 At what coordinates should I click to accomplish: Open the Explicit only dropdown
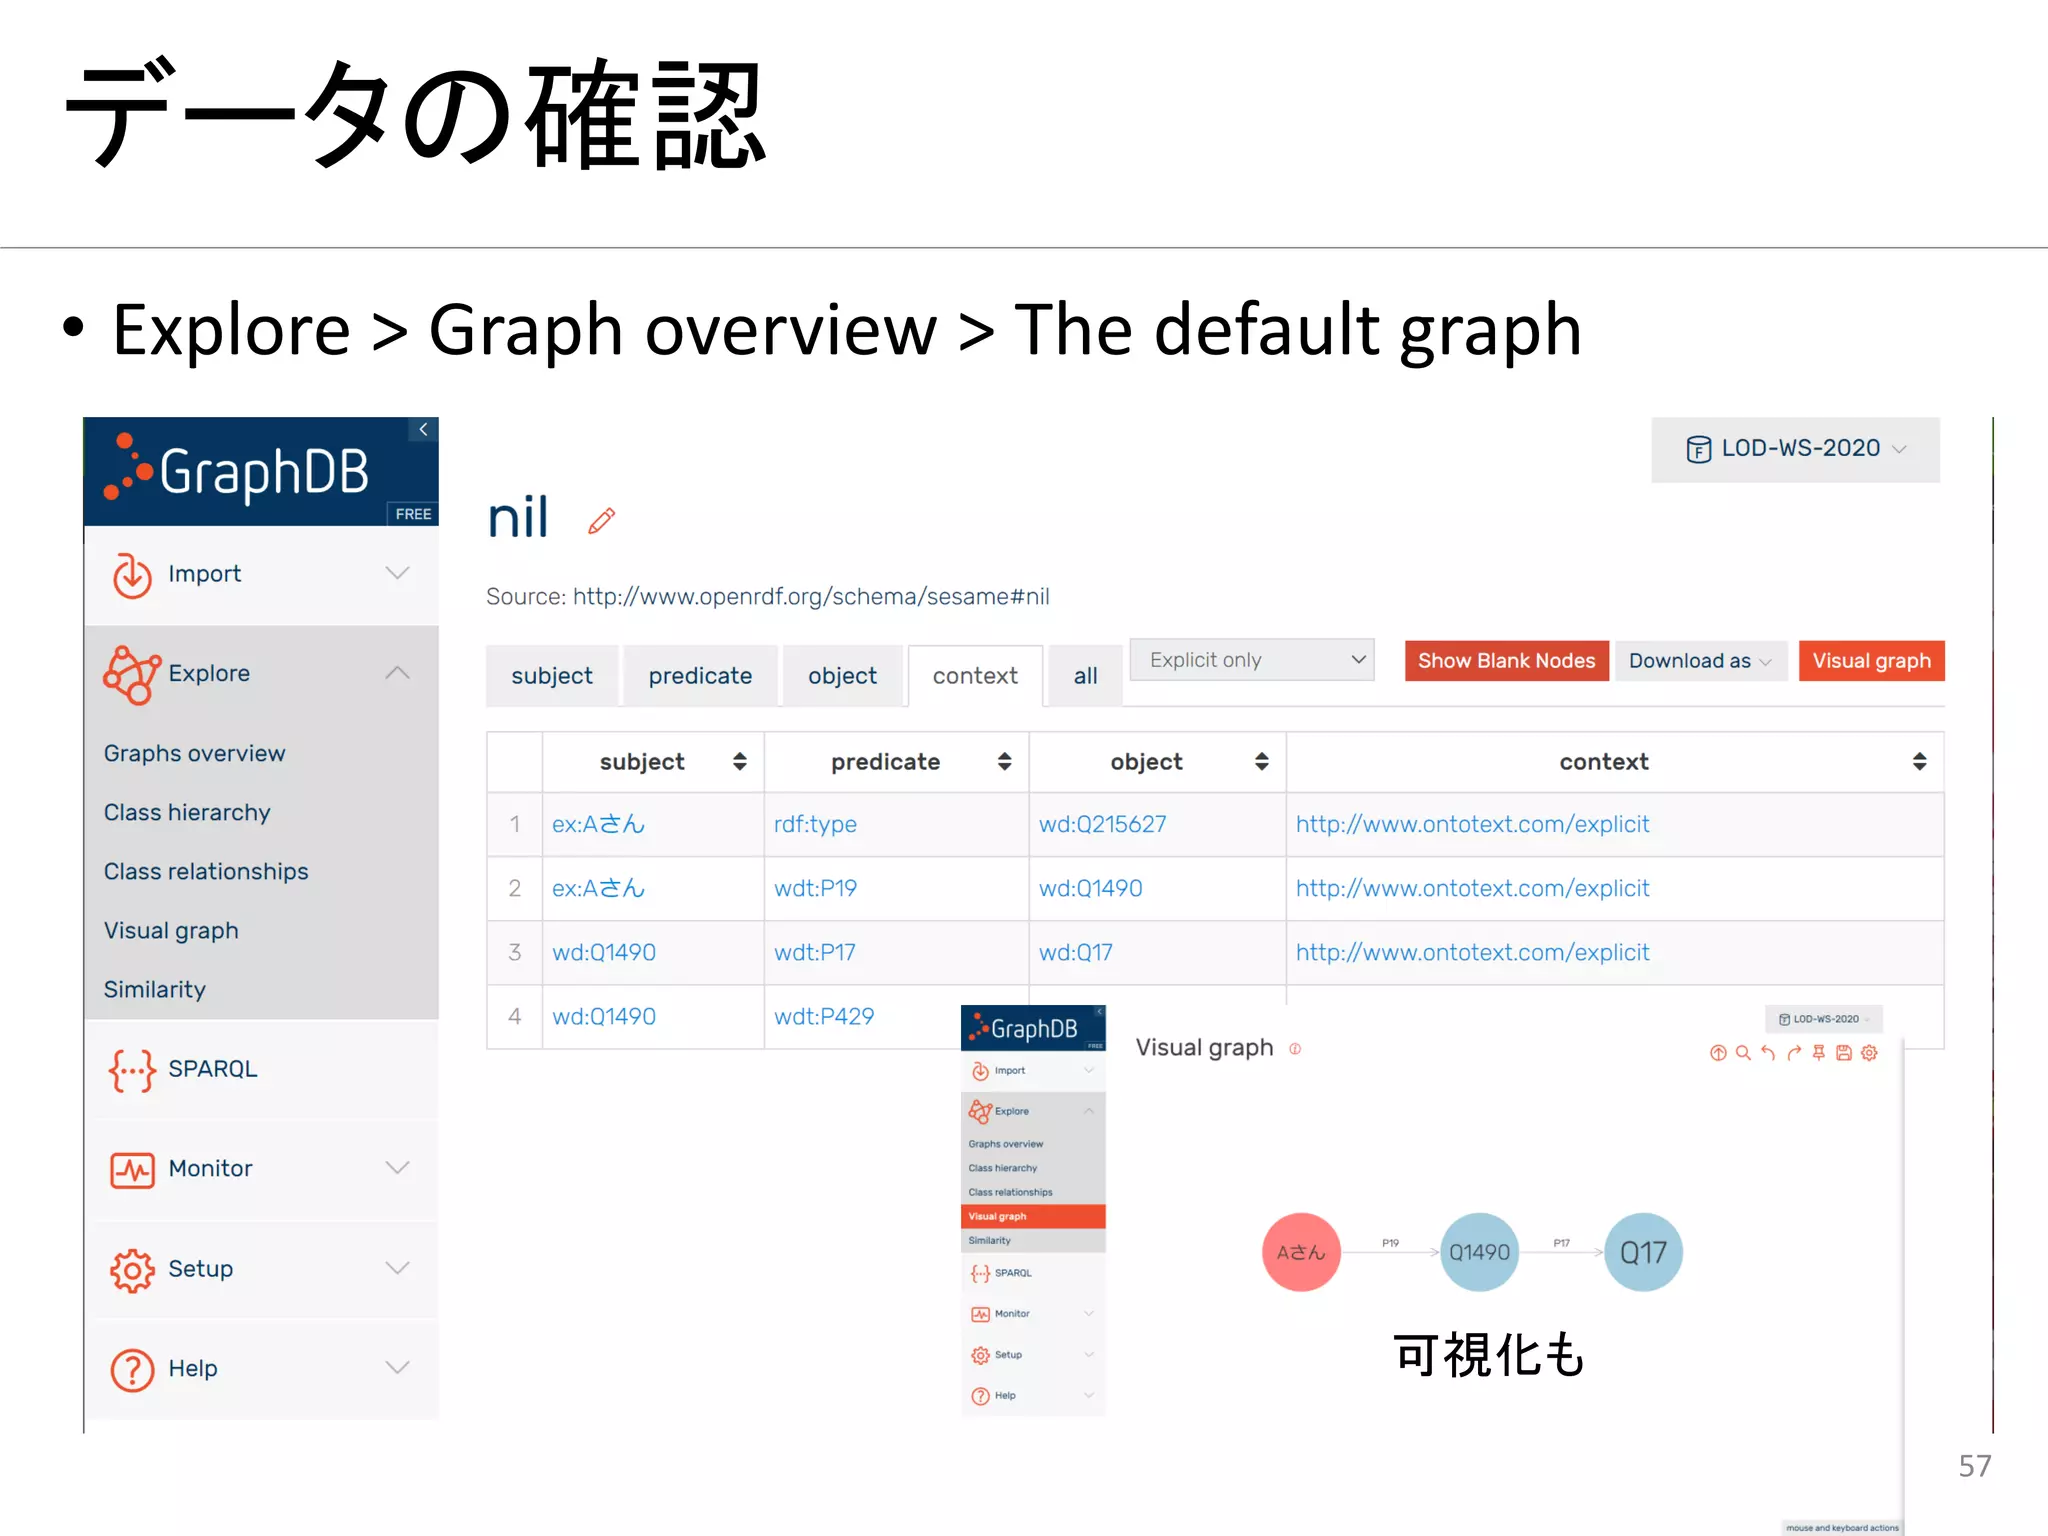(x=1252, y=660)
